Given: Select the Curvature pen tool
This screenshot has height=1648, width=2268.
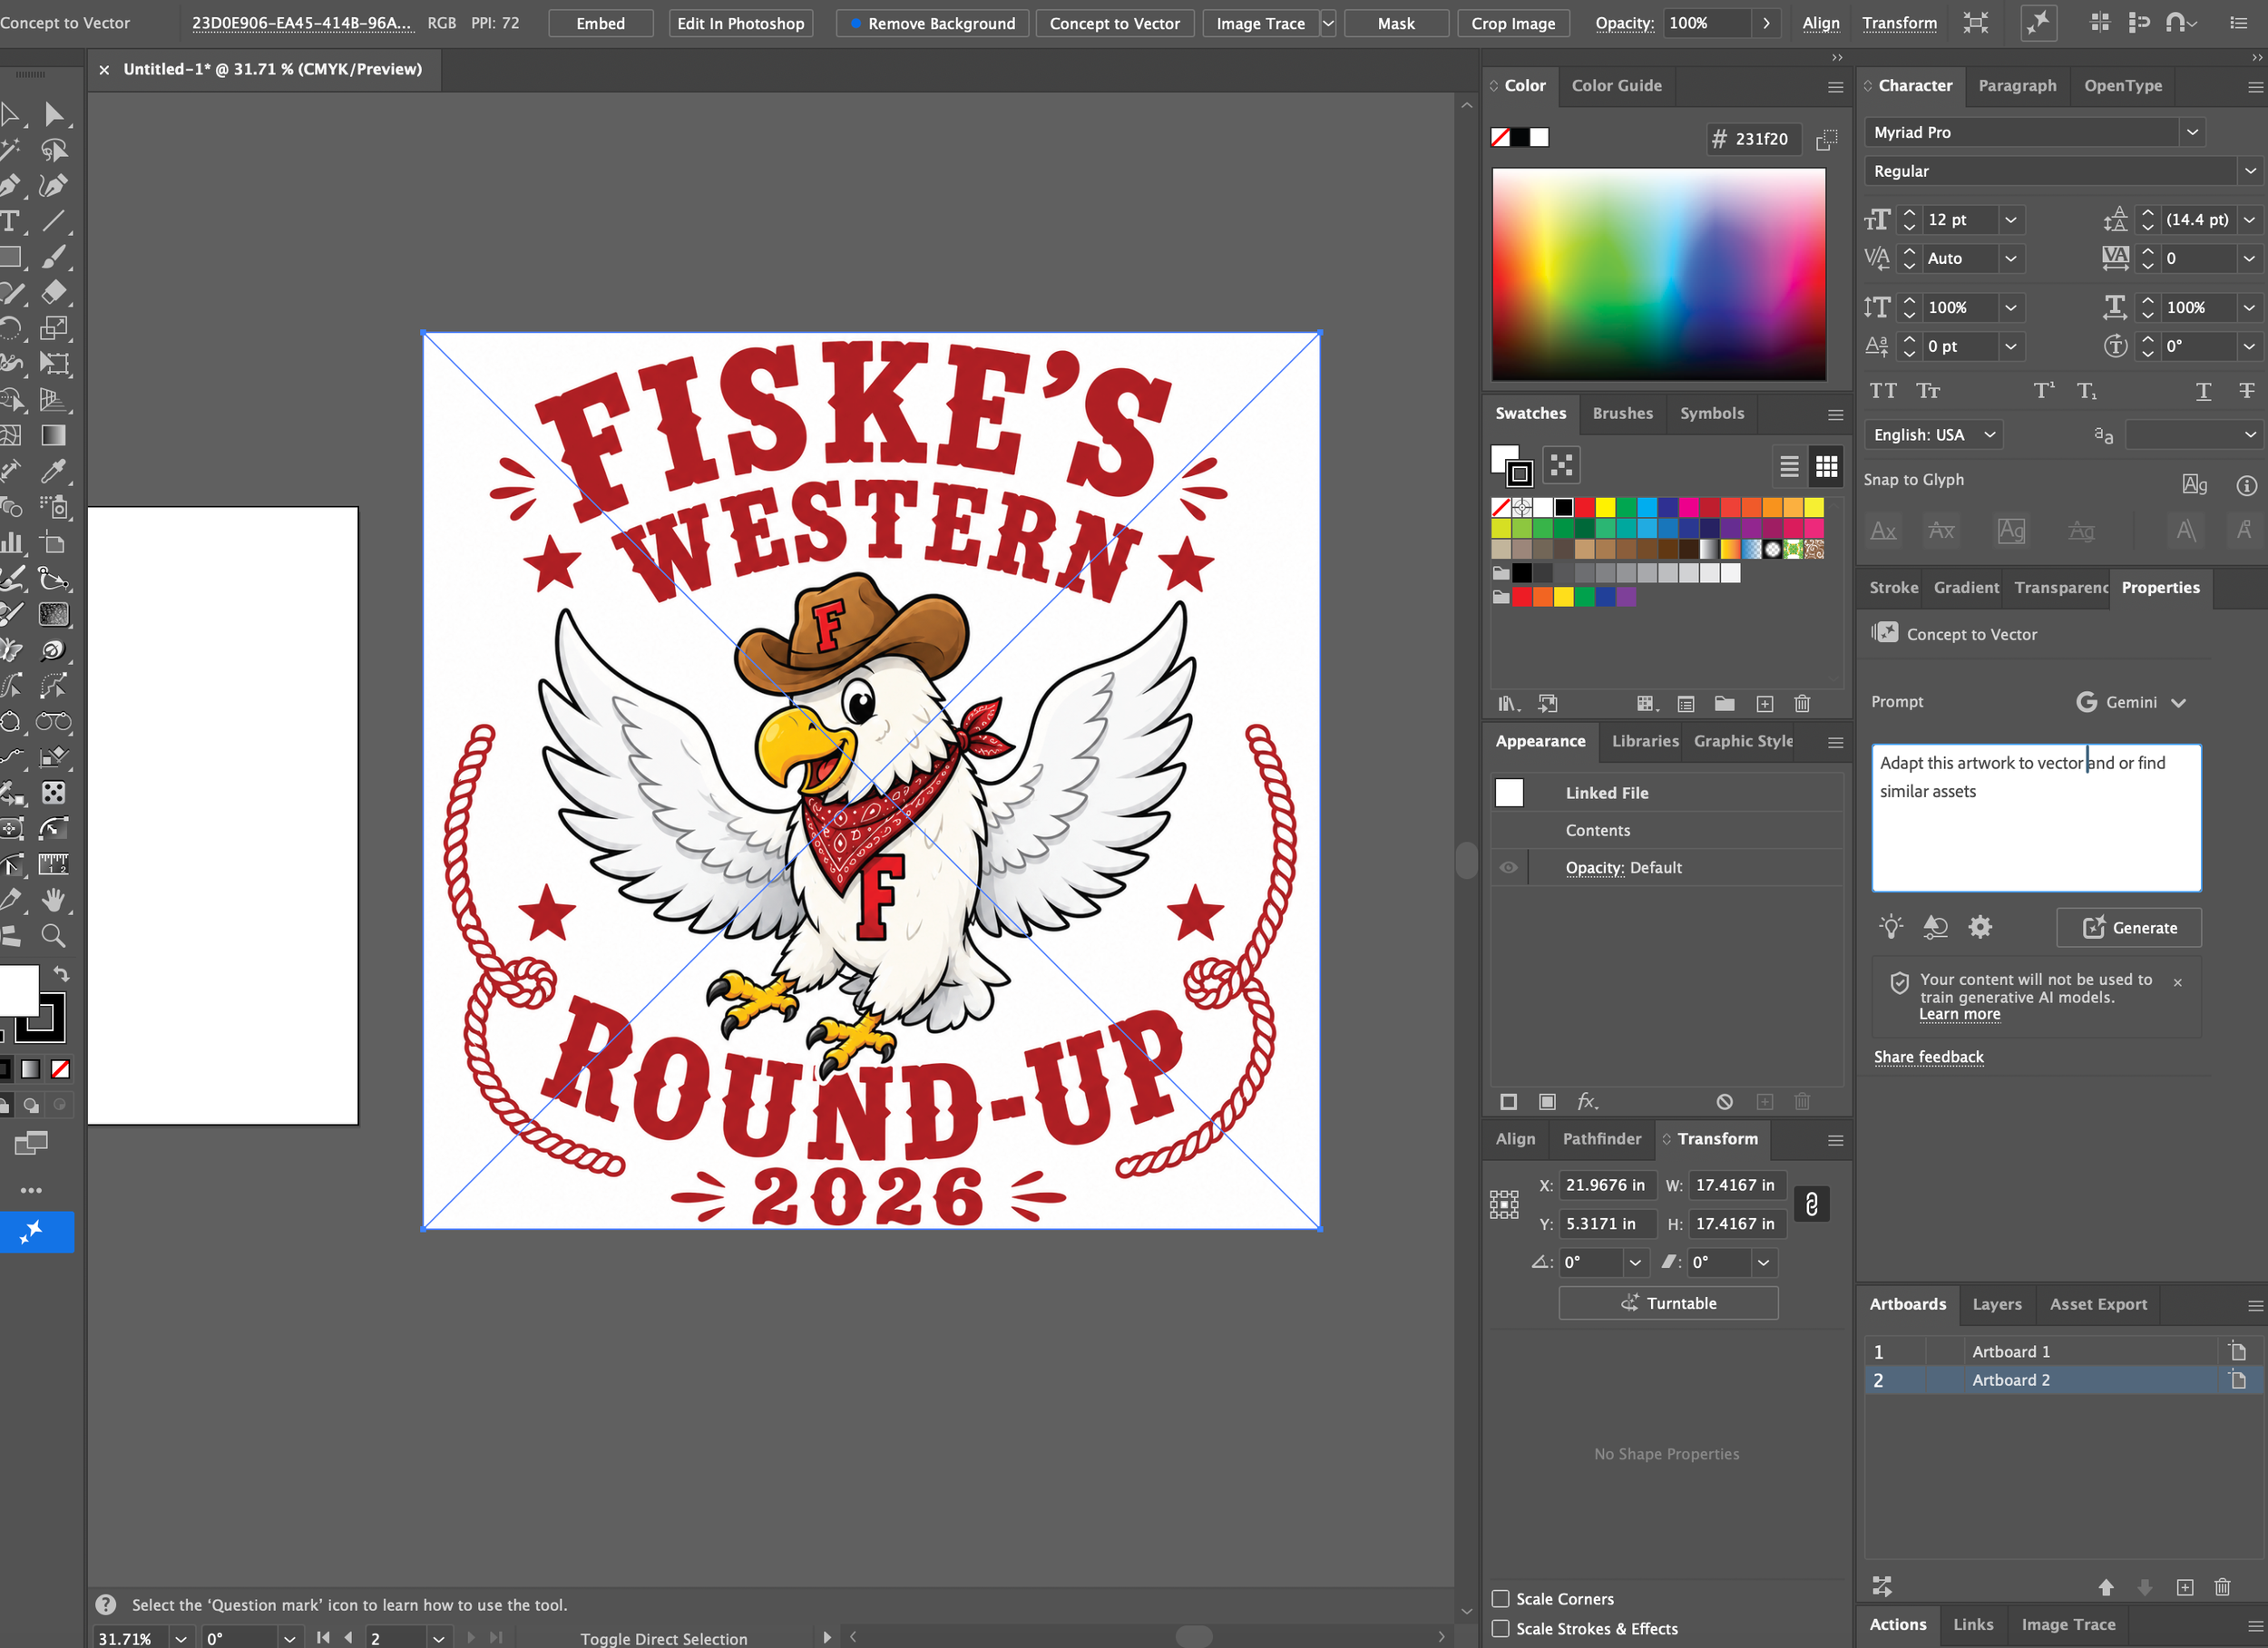Looking at the screenshot, I should (x=54, y=185).
